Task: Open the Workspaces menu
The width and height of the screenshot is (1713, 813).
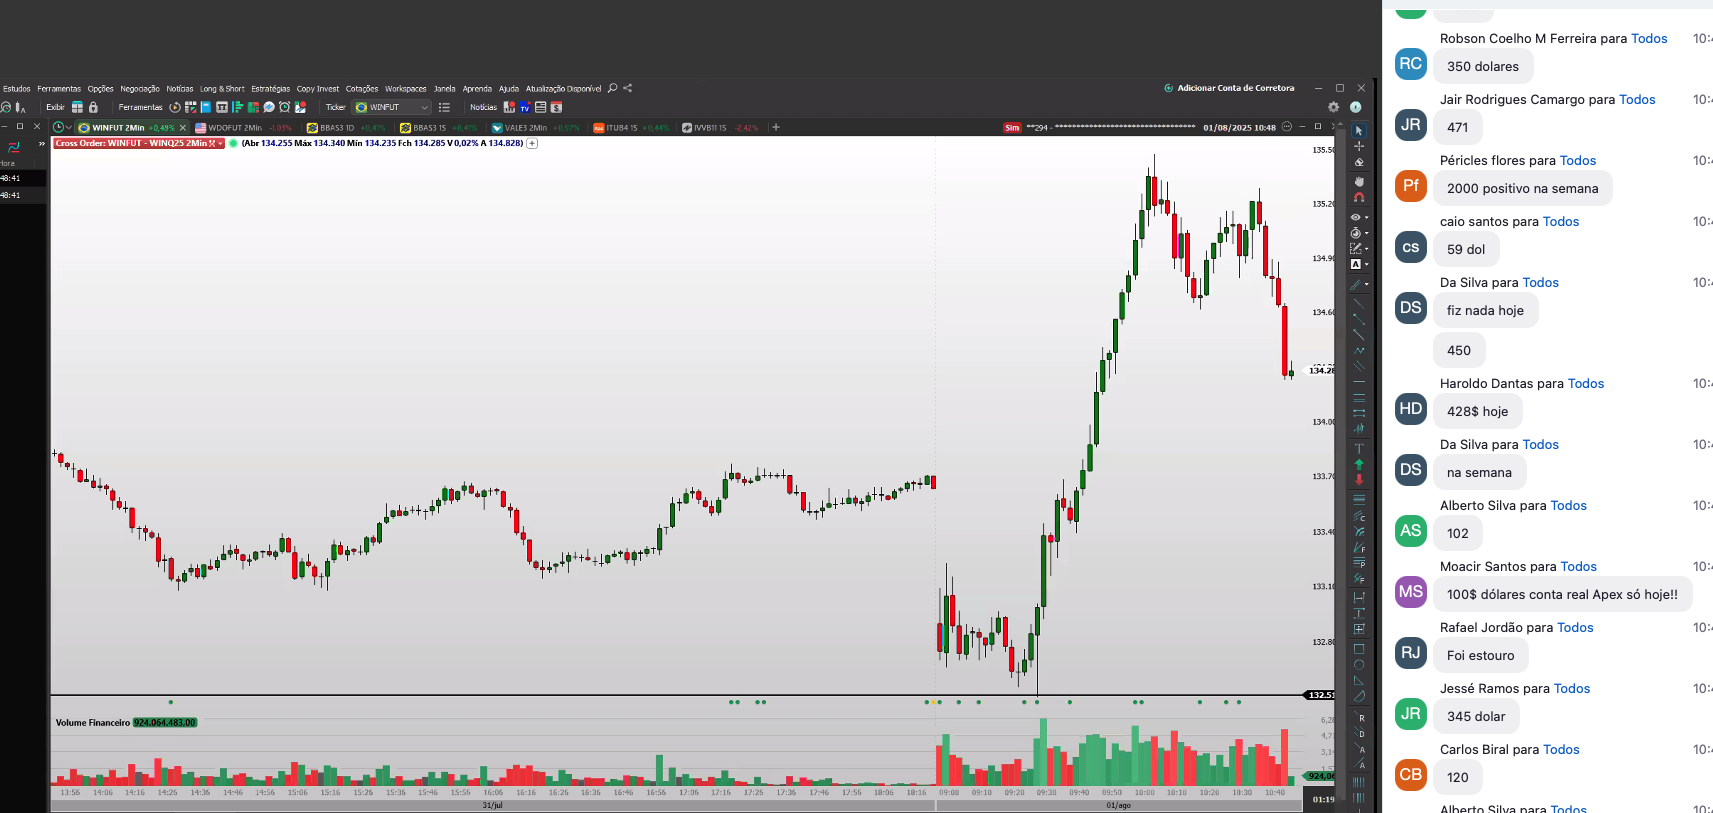Action: pos(405,88)
